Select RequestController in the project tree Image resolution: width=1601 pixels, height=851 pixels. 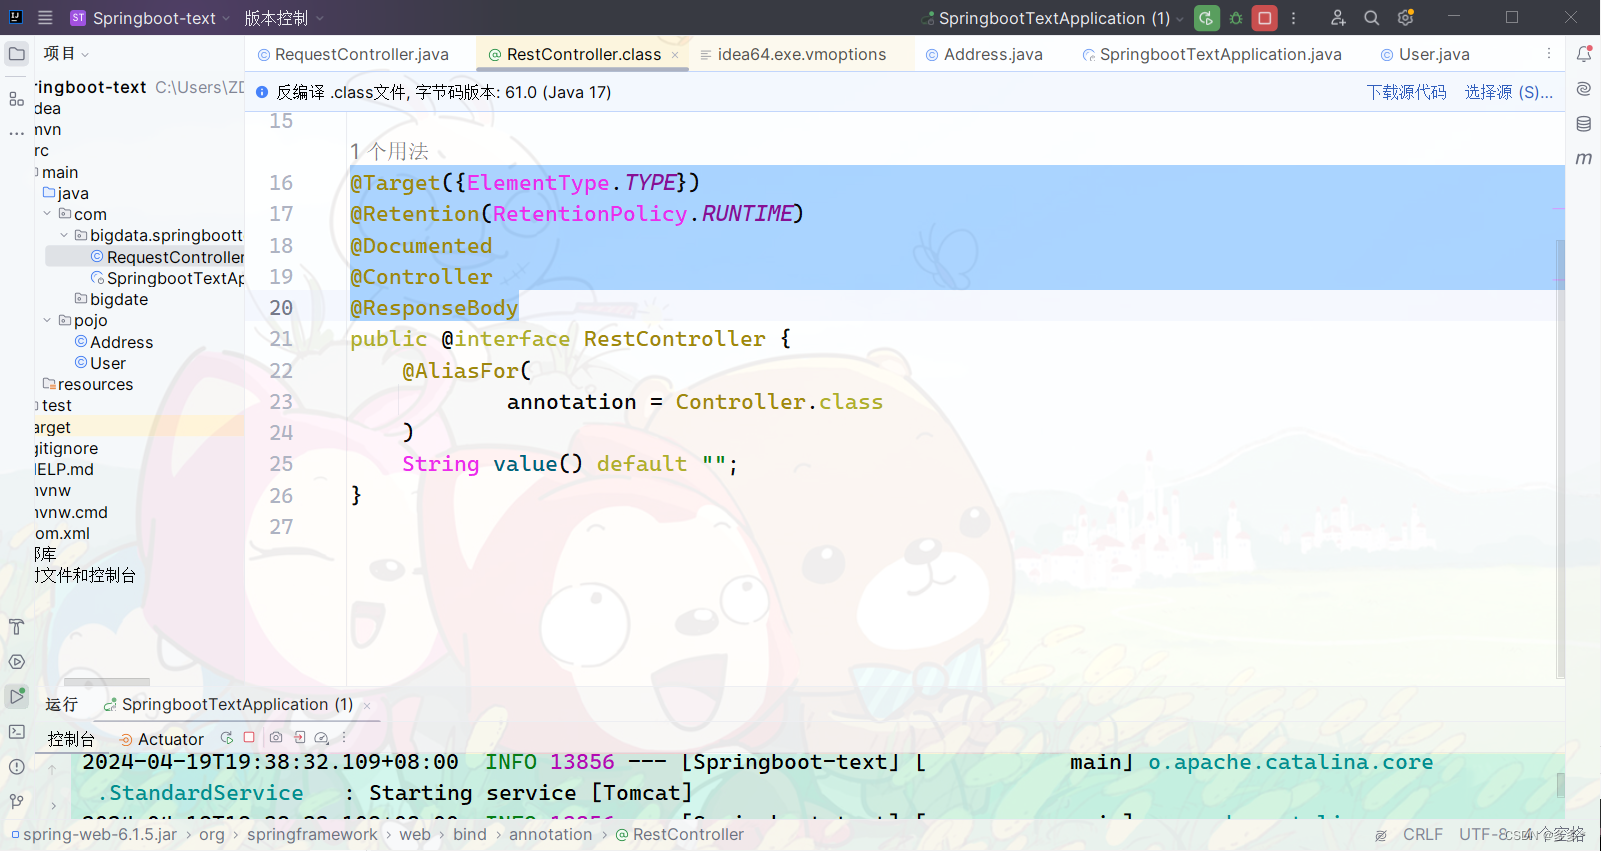166,257
